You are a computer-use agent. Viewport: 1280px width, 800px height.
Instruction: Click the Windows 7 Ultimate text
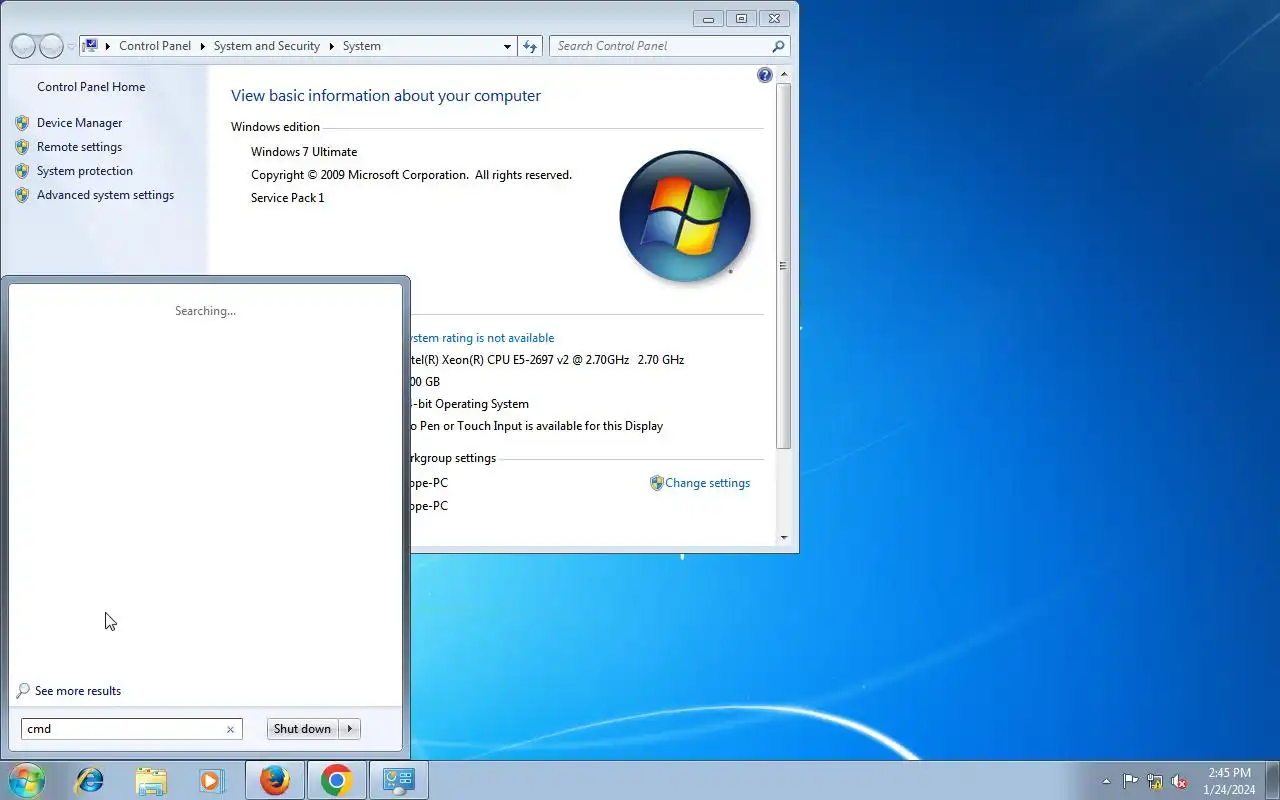click(304, 152)
